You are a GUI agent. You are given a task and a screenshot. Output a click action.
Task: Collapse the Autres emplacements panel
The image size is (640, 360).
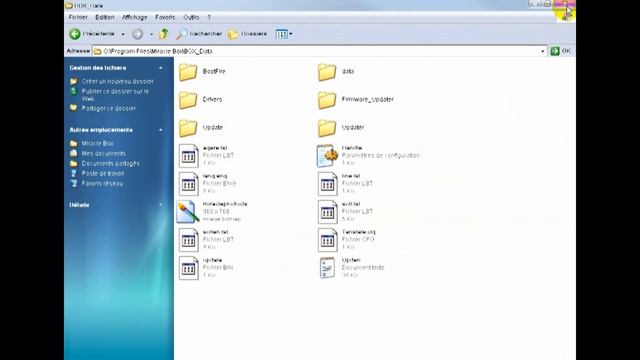point(160,130)
